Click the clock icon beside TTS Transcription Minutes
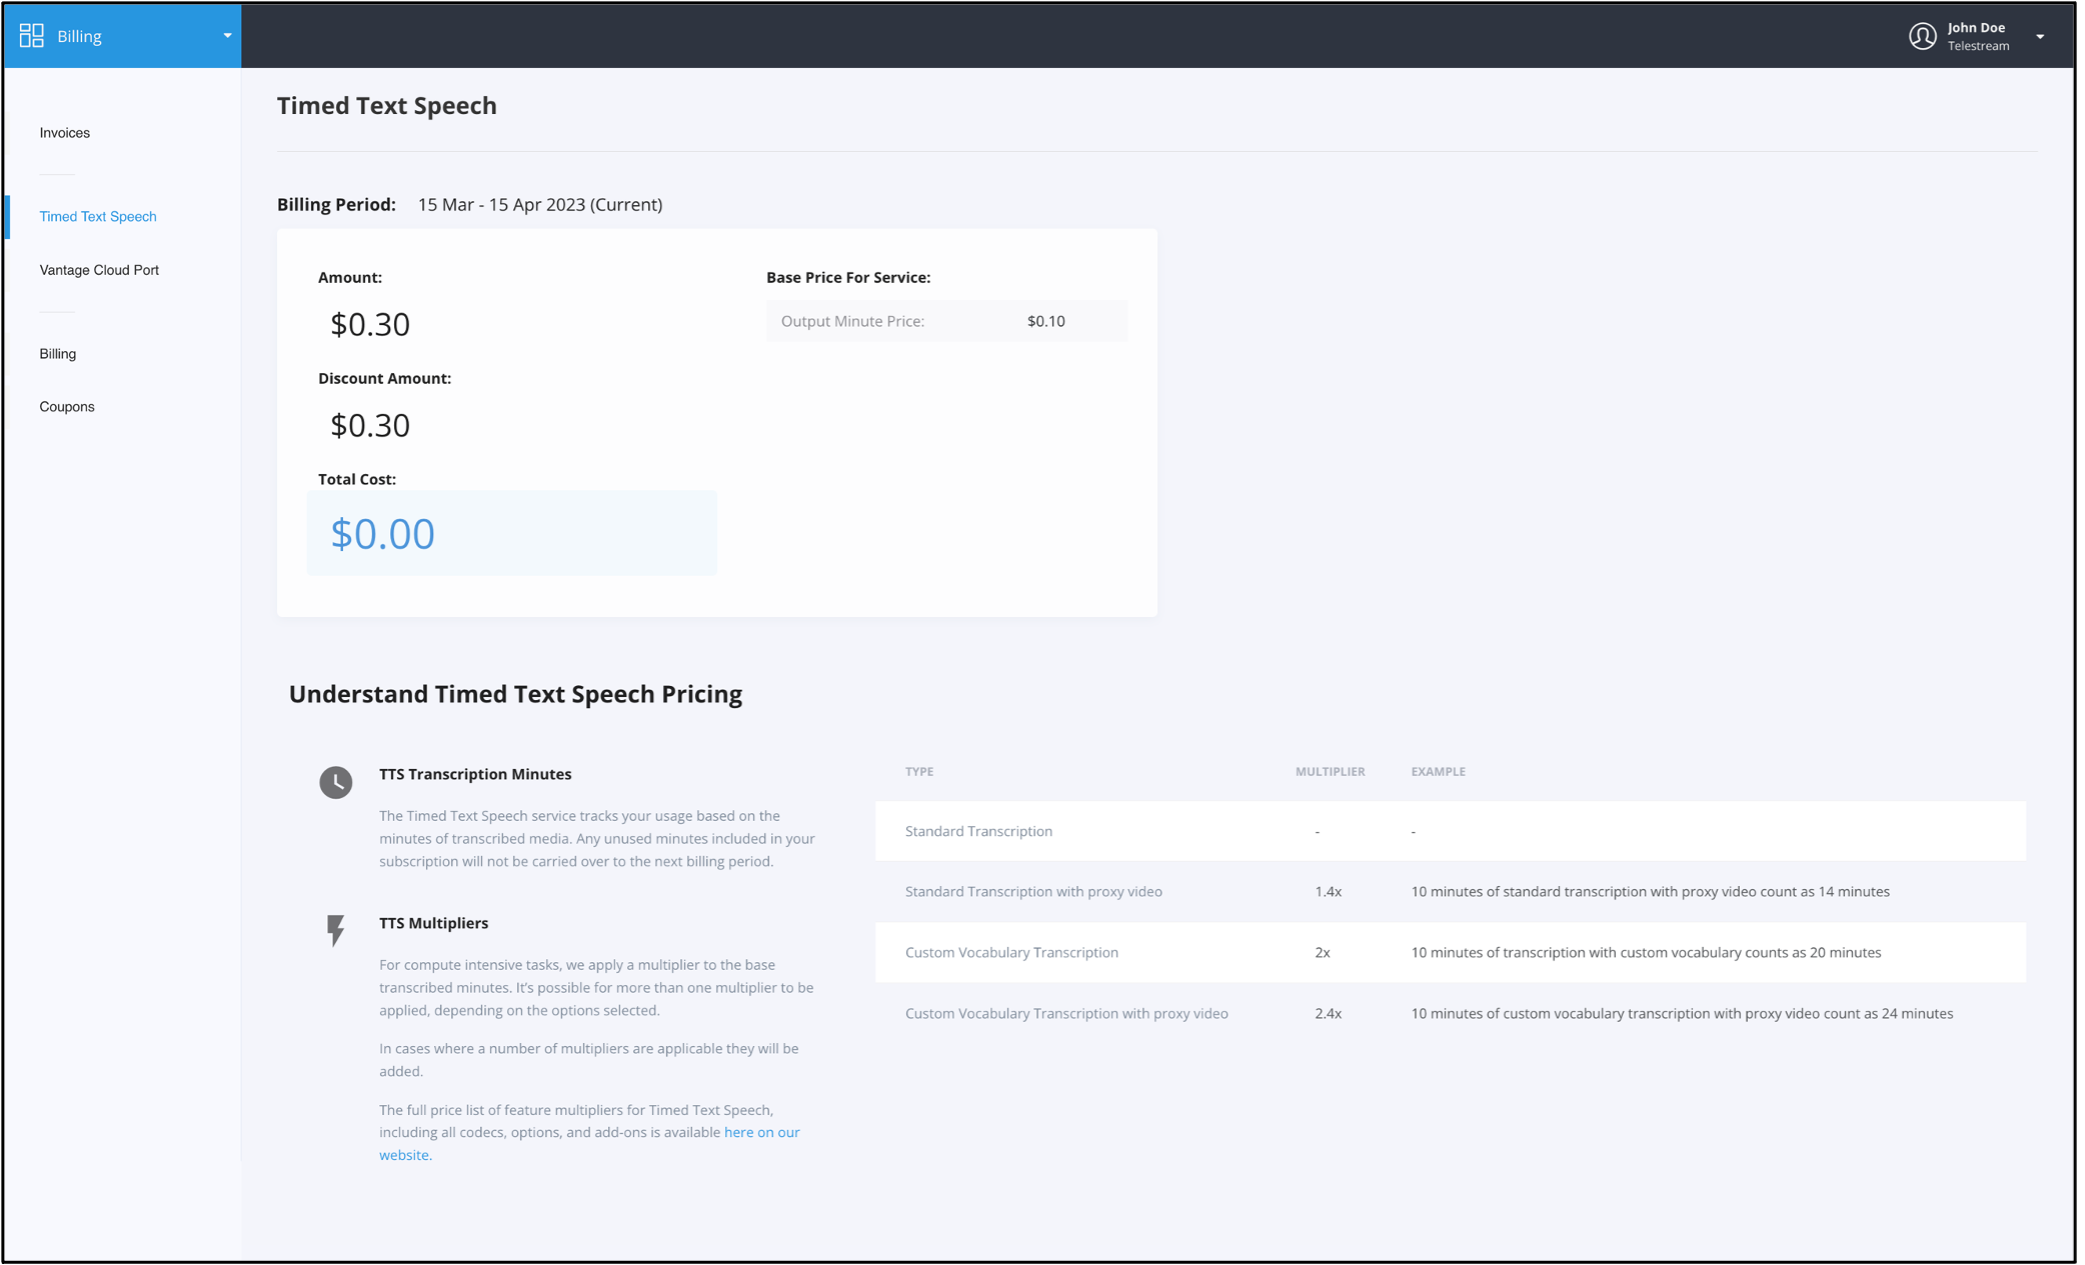The image size is (2085, 1265). click(336, 782)
